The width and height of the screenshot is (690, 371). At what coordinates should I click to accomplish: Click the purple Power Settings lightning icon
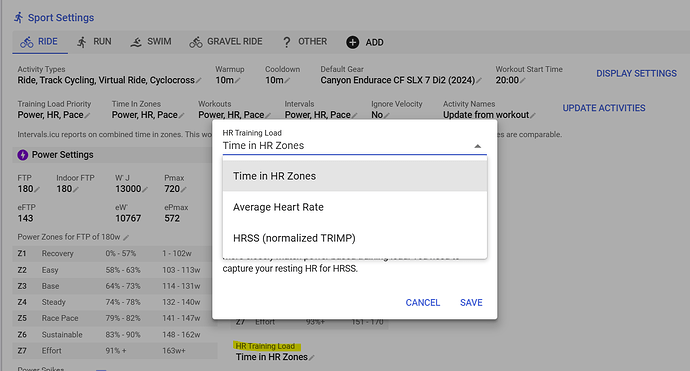coord(22,155)
